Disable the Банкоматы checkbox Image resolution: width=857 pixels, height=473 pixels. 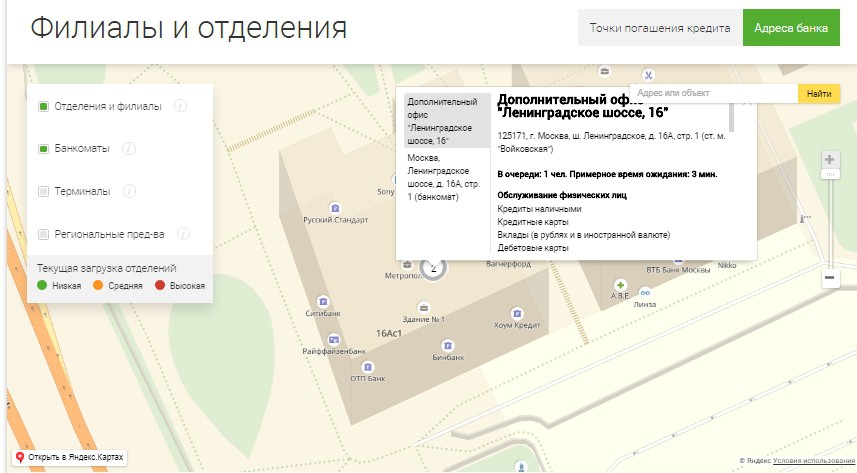click(x=43, y=149)
